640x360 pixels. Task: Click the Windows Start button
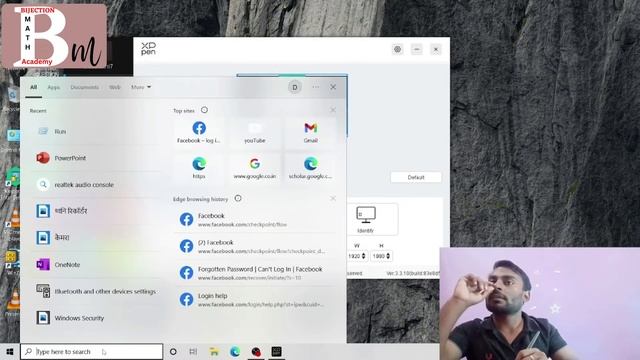point(10,351)
